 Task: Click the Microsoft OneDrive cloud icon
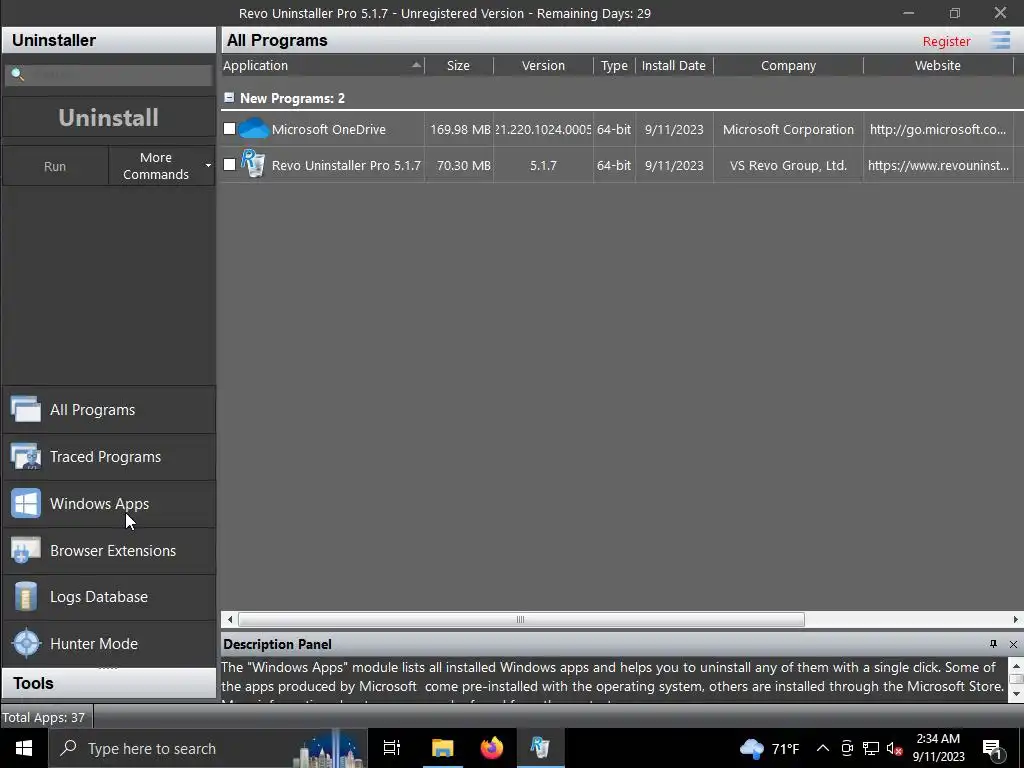(x=253, y=129)
